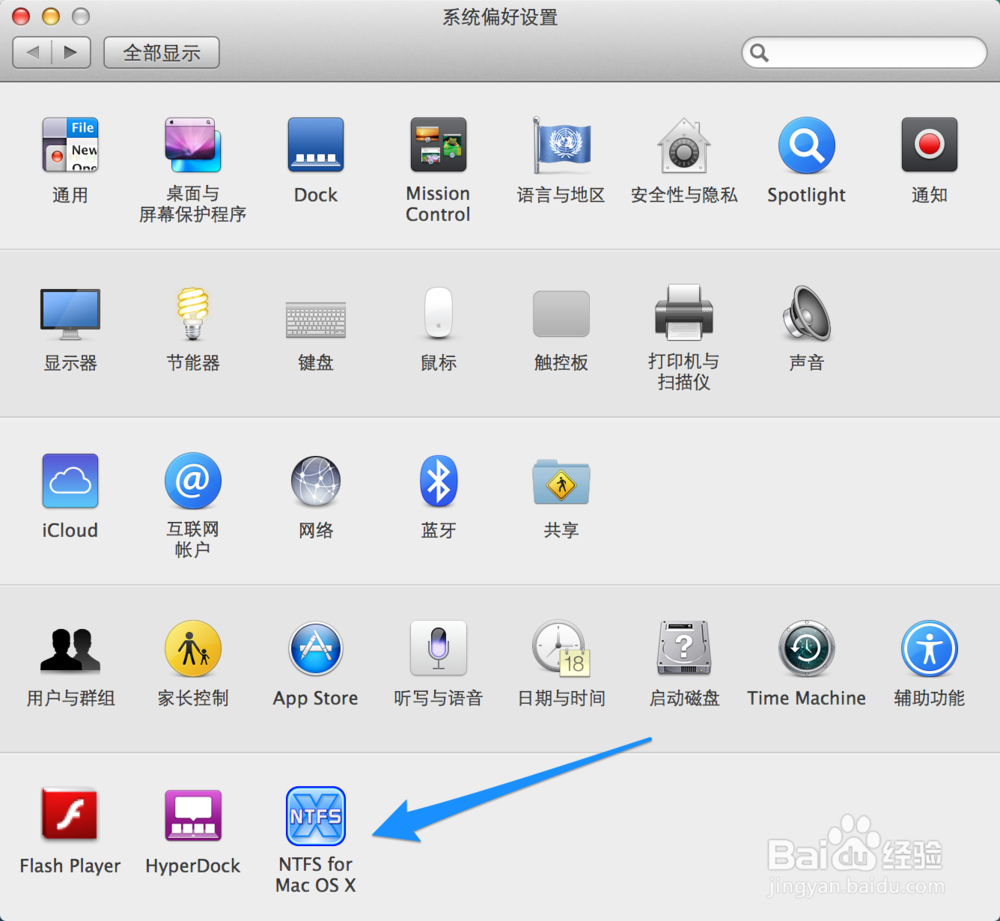
Task: Open the Spotlight preference pane
Action: [806, 146]
